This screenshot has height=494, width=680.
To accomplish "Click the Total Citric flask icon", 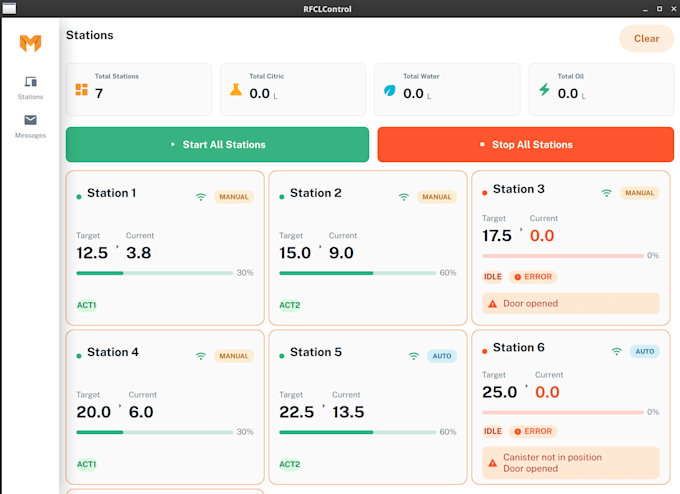I will [x=236, y=89].
